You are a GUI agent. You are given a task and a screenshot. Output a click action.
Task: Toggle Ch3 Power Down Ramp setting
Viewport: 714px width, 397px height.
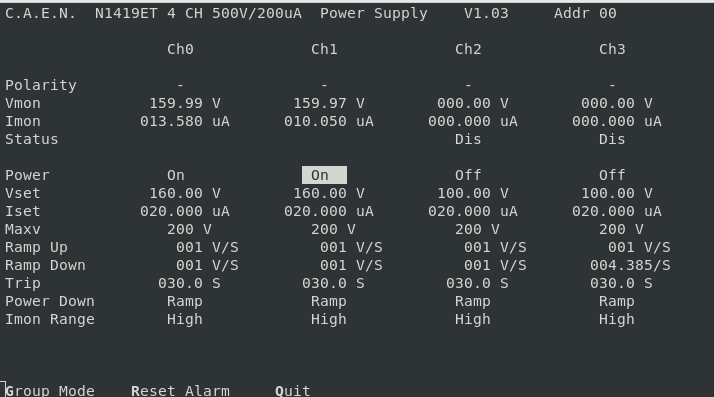[x=616, y=301]
